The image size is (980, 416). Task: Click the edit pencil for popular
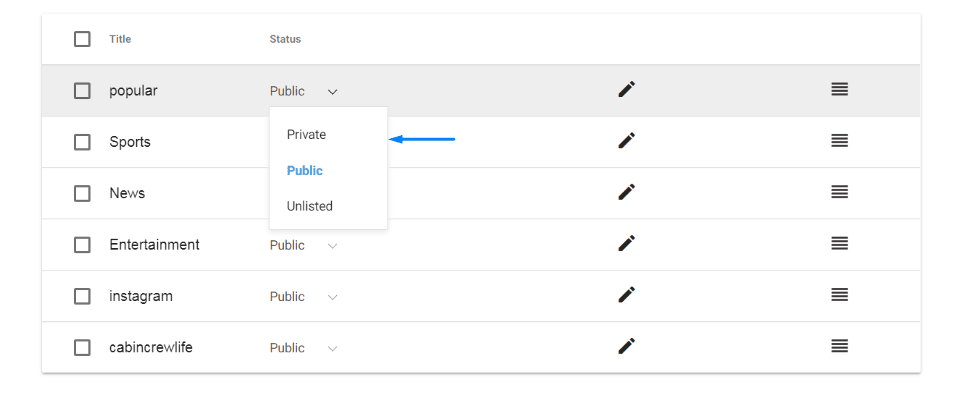pos(626,90)
